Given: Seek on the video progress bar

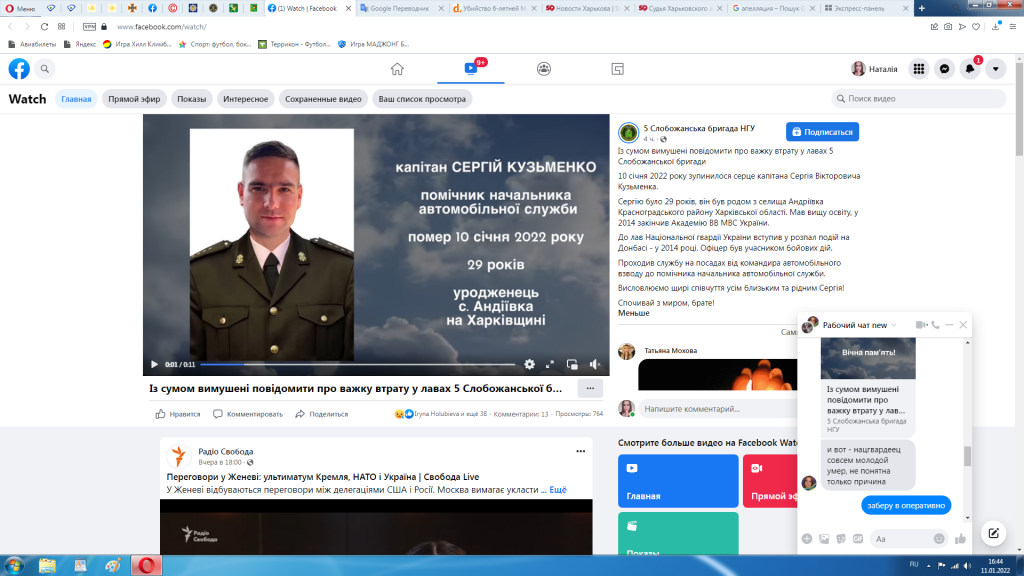Looking at the screenshot, I should [x=357, y=364].
